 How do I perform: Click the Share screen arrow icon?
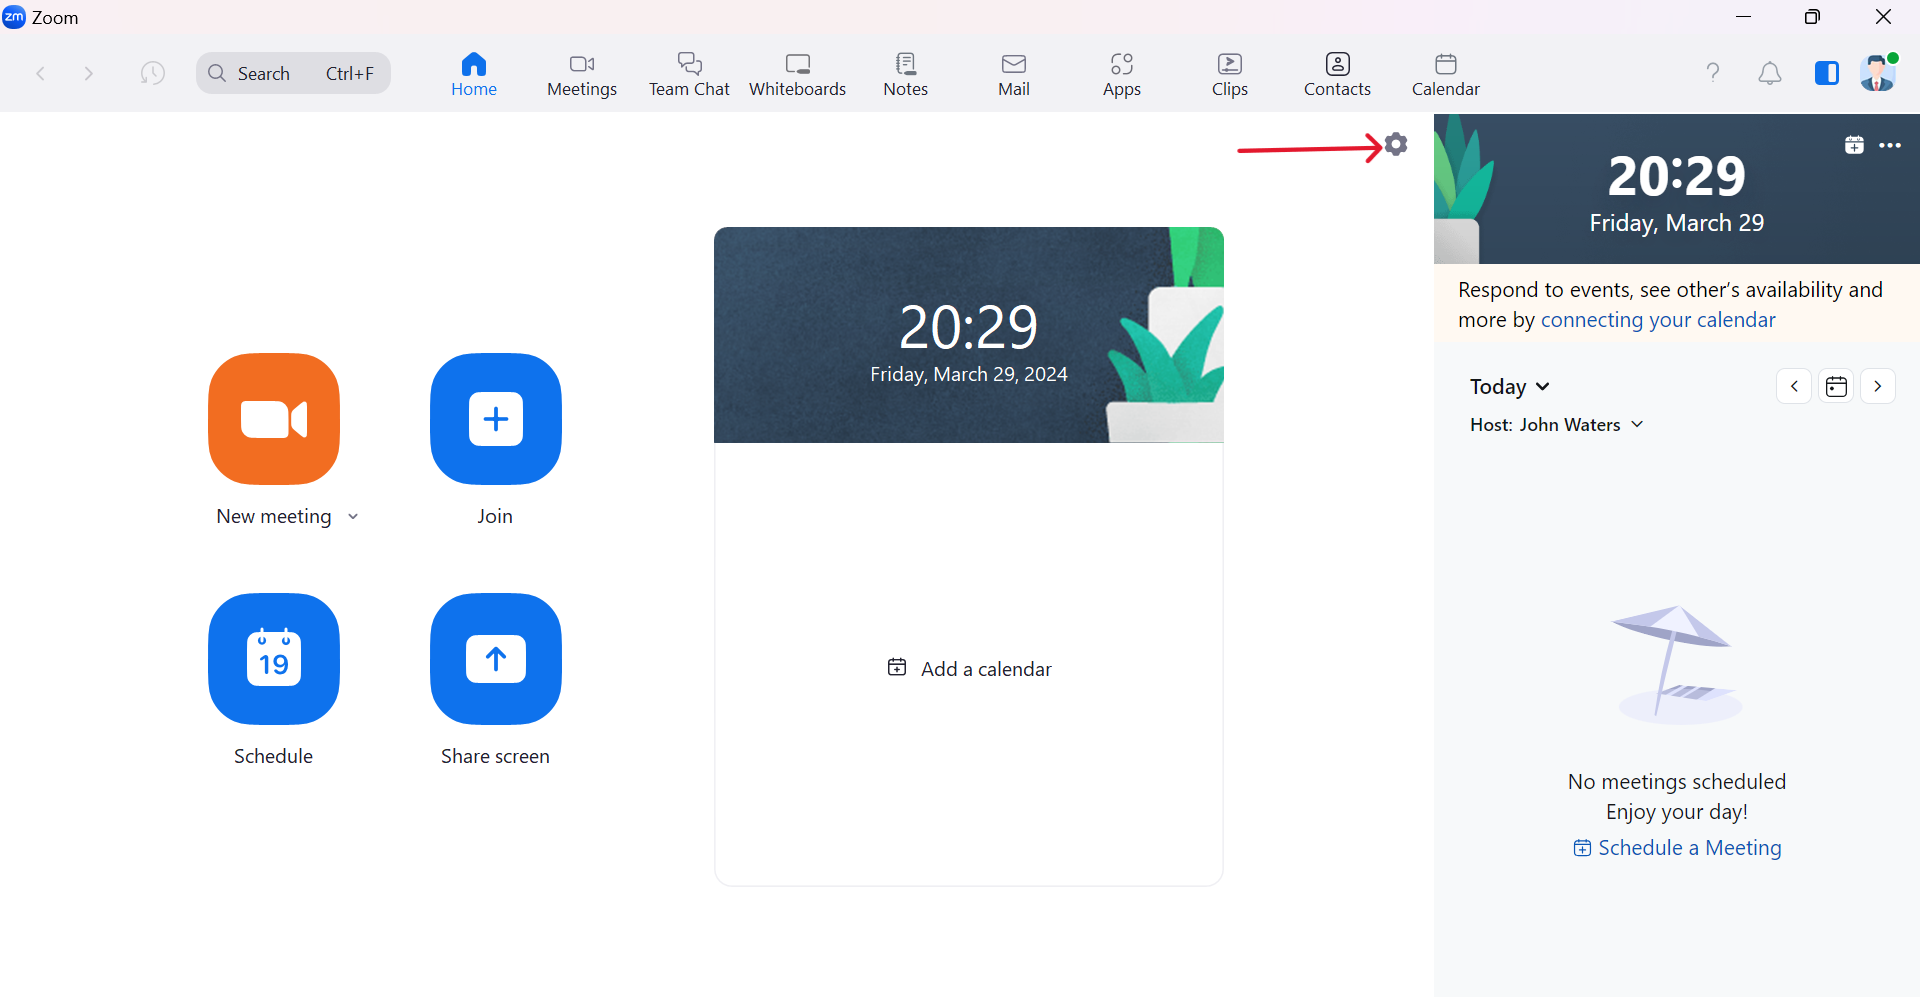[x=496, y=659]
